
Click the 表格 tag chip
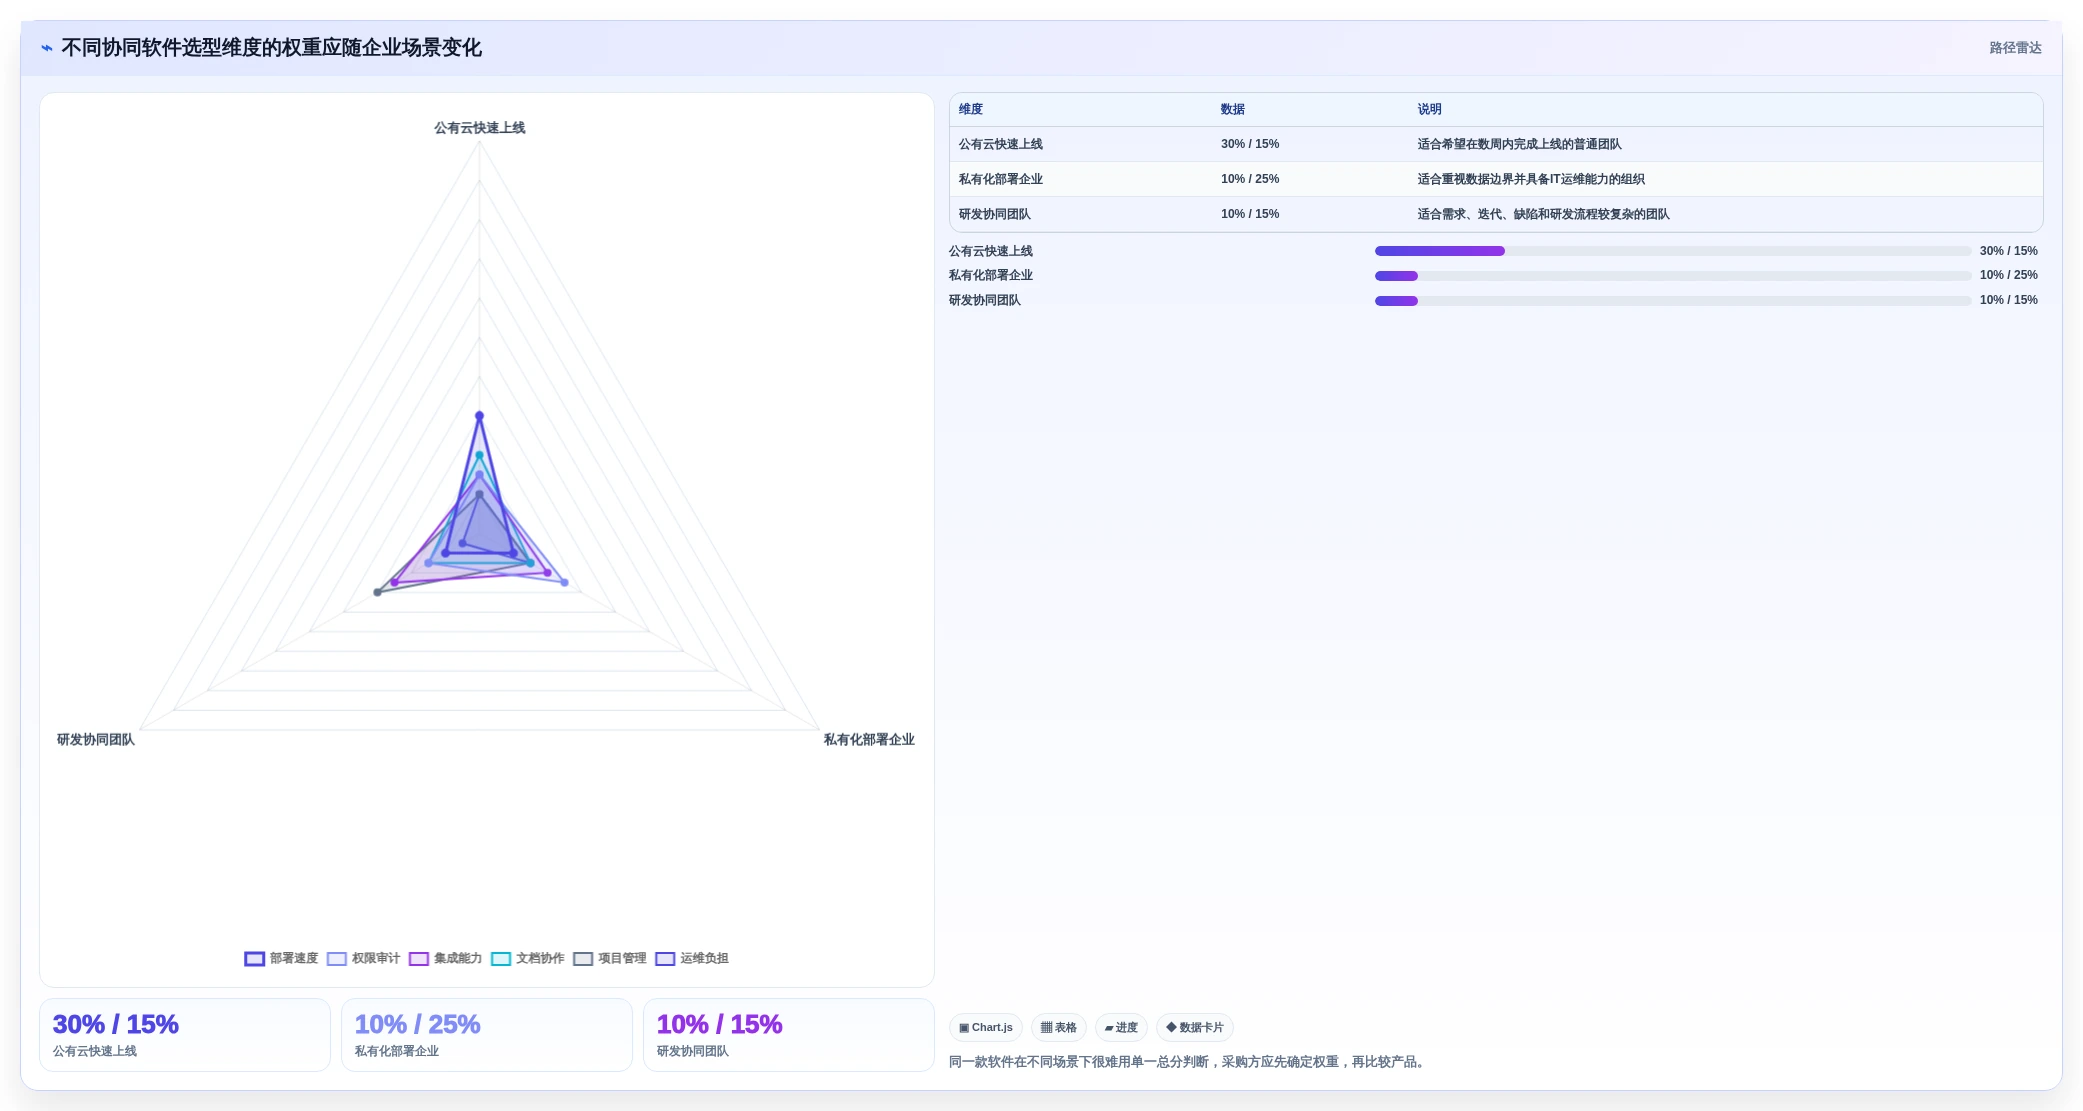[x=1058, y=1027]
